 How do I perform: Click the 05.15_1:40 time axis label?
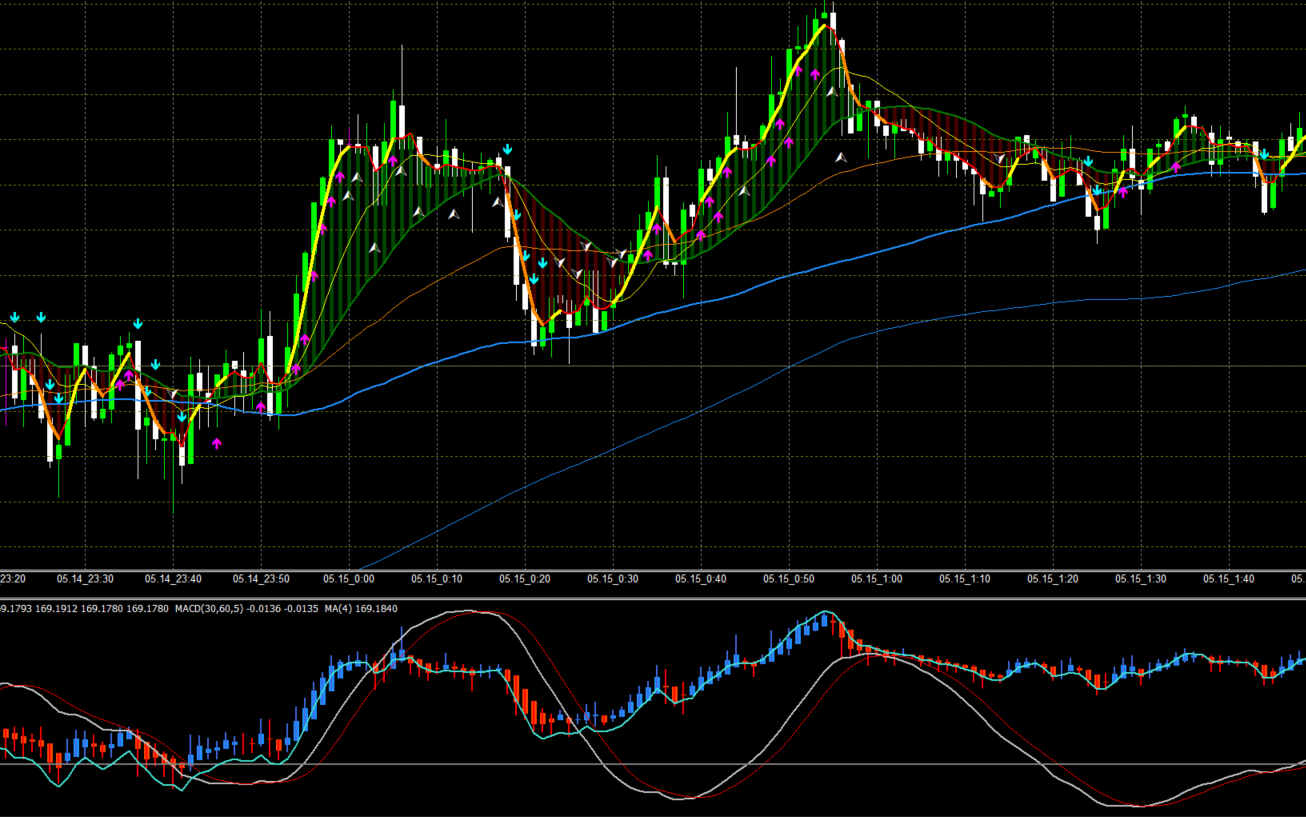pyautogui.click(x=1229, y=579)
